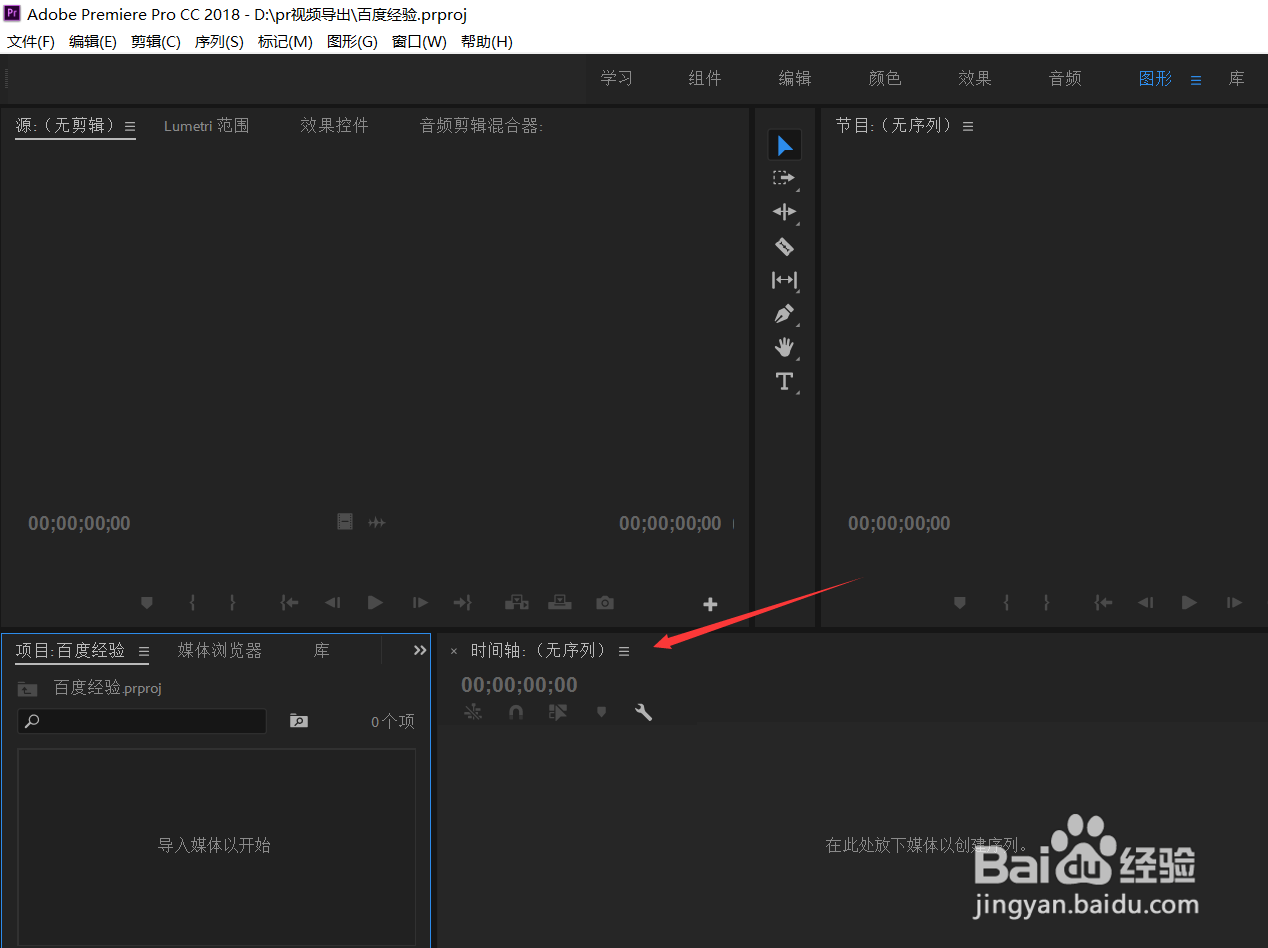Screen dimensions: 1268x948
Task: Click the Overwrite button in Source monitor
Action: (561, 603)
